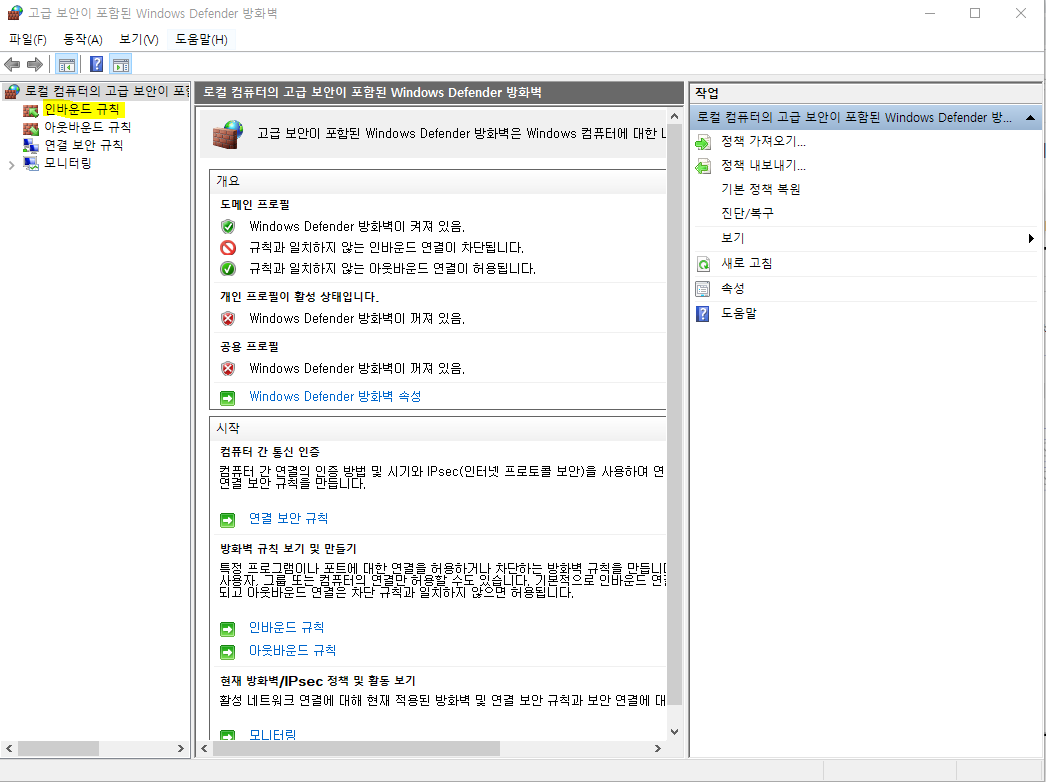Click the 연결 보안 규칙 tree icon
The image size is (1046, 782).
[x=31, y=145]
